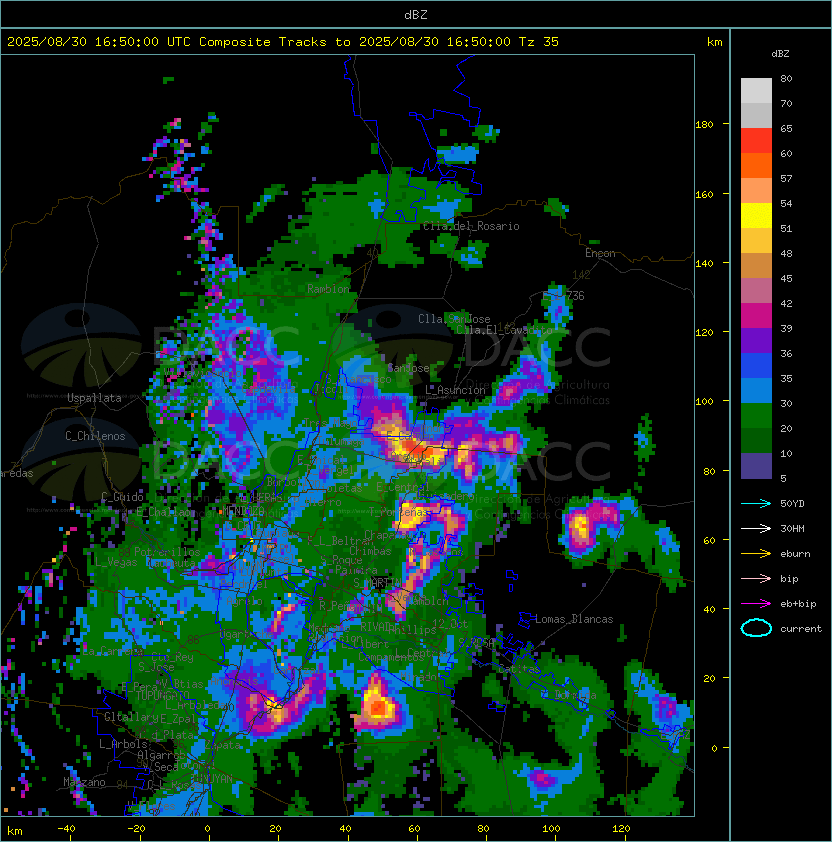Click the legend value '65' beside the color scale
Image resolution: width=832 pixels, height=842 pixels.
click(x=786, y=128)
